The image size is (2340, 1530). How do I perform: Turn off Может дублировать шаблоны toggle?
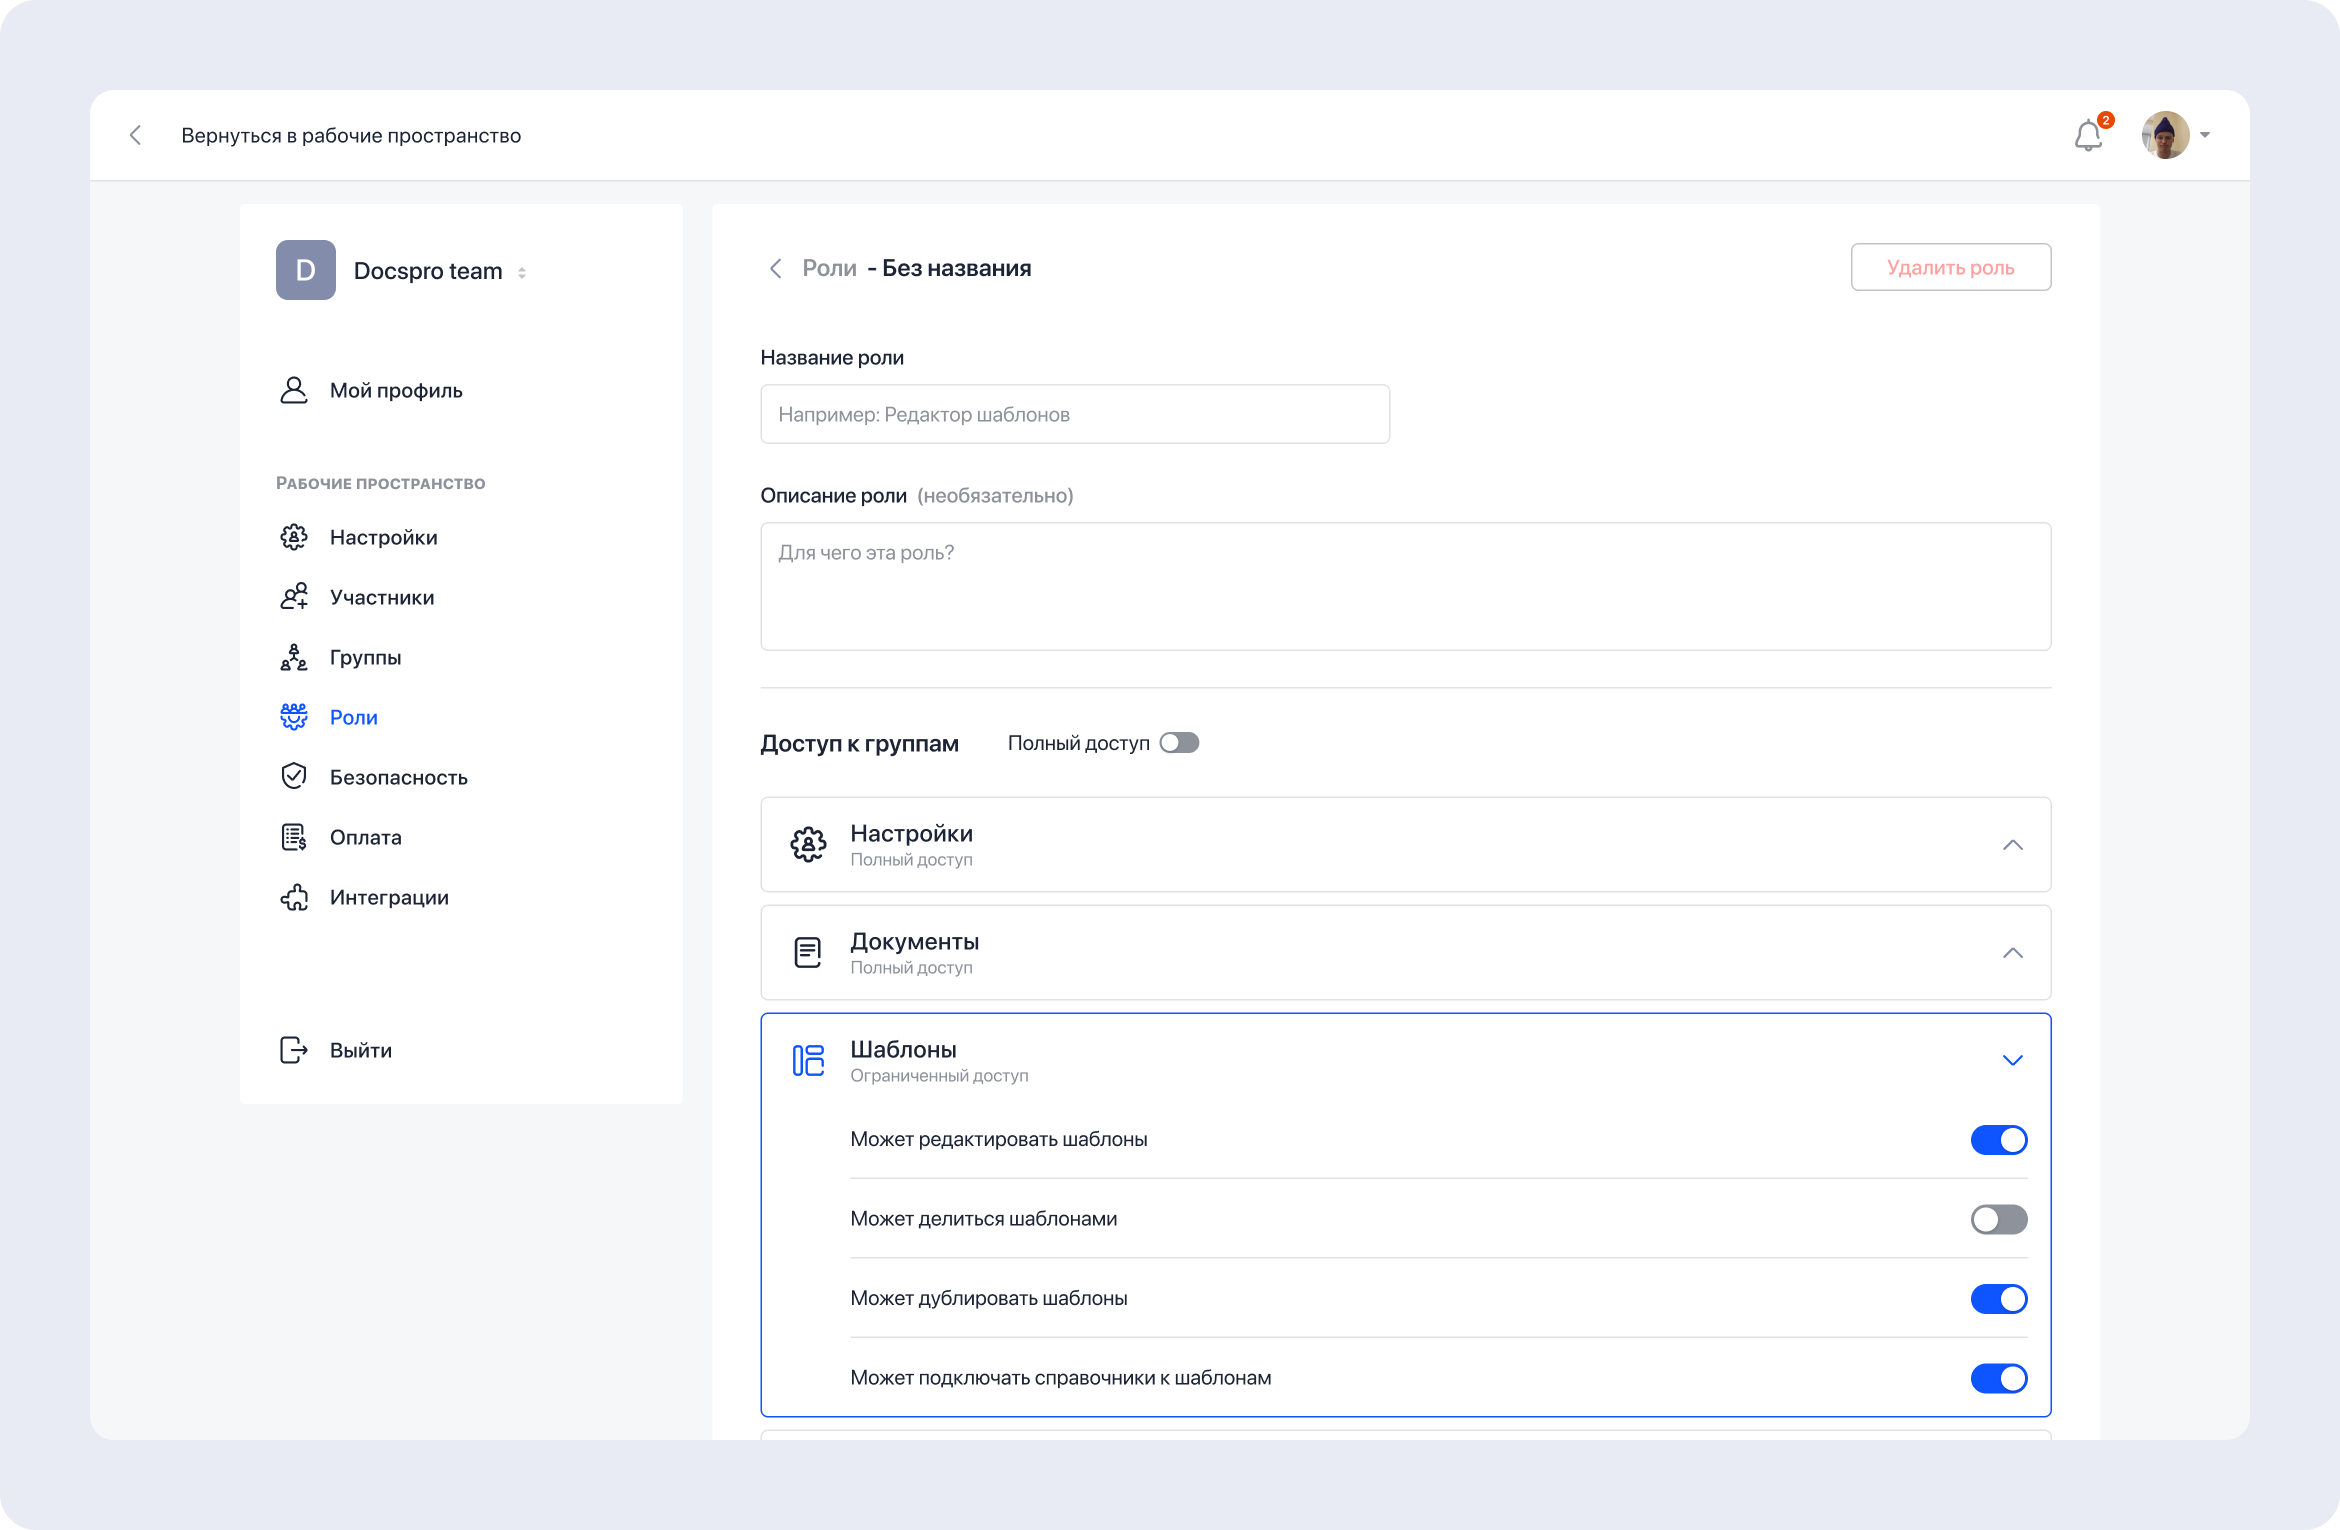click(x=1999, y=1299)
